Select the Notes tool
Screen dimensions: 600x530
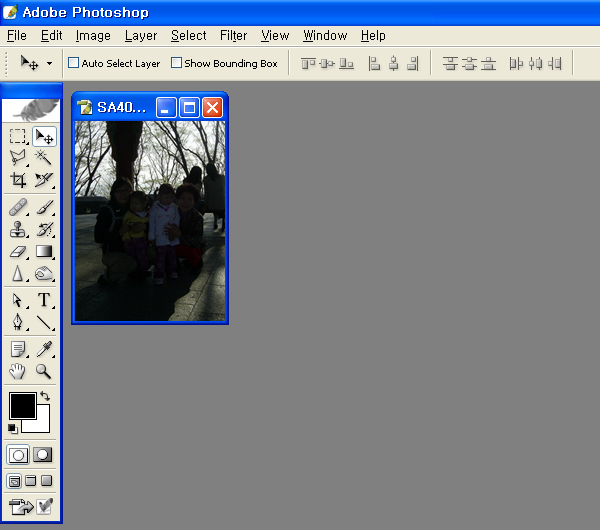point(18,349)
